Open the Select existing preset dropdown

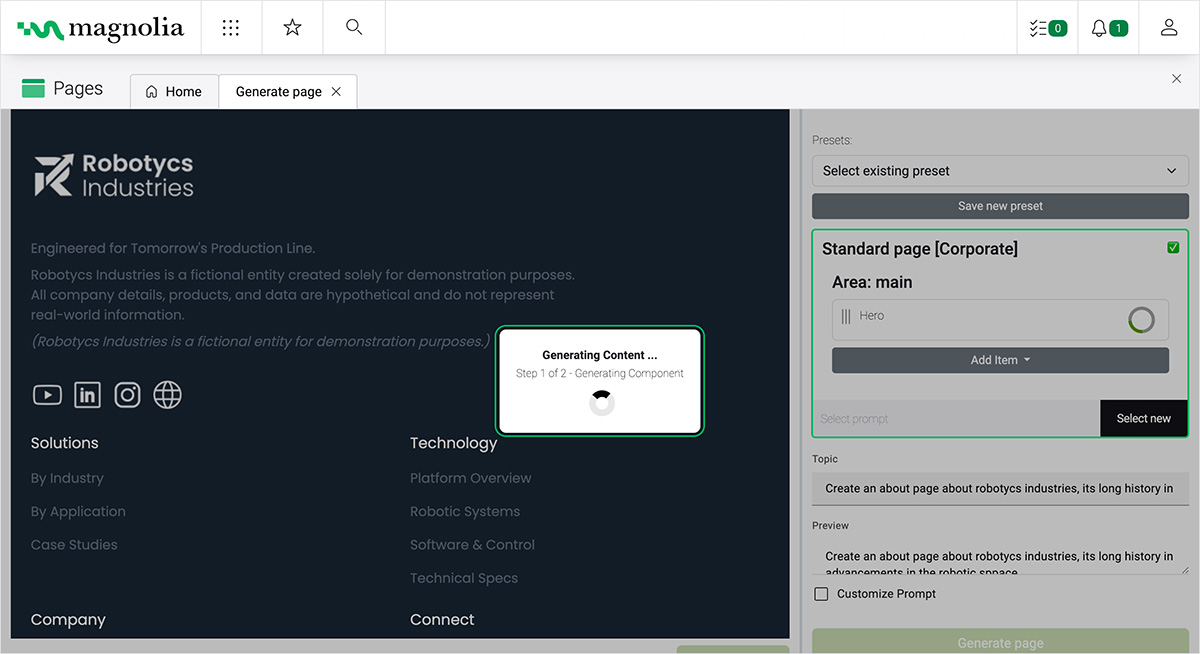[x=1000, y=170]
